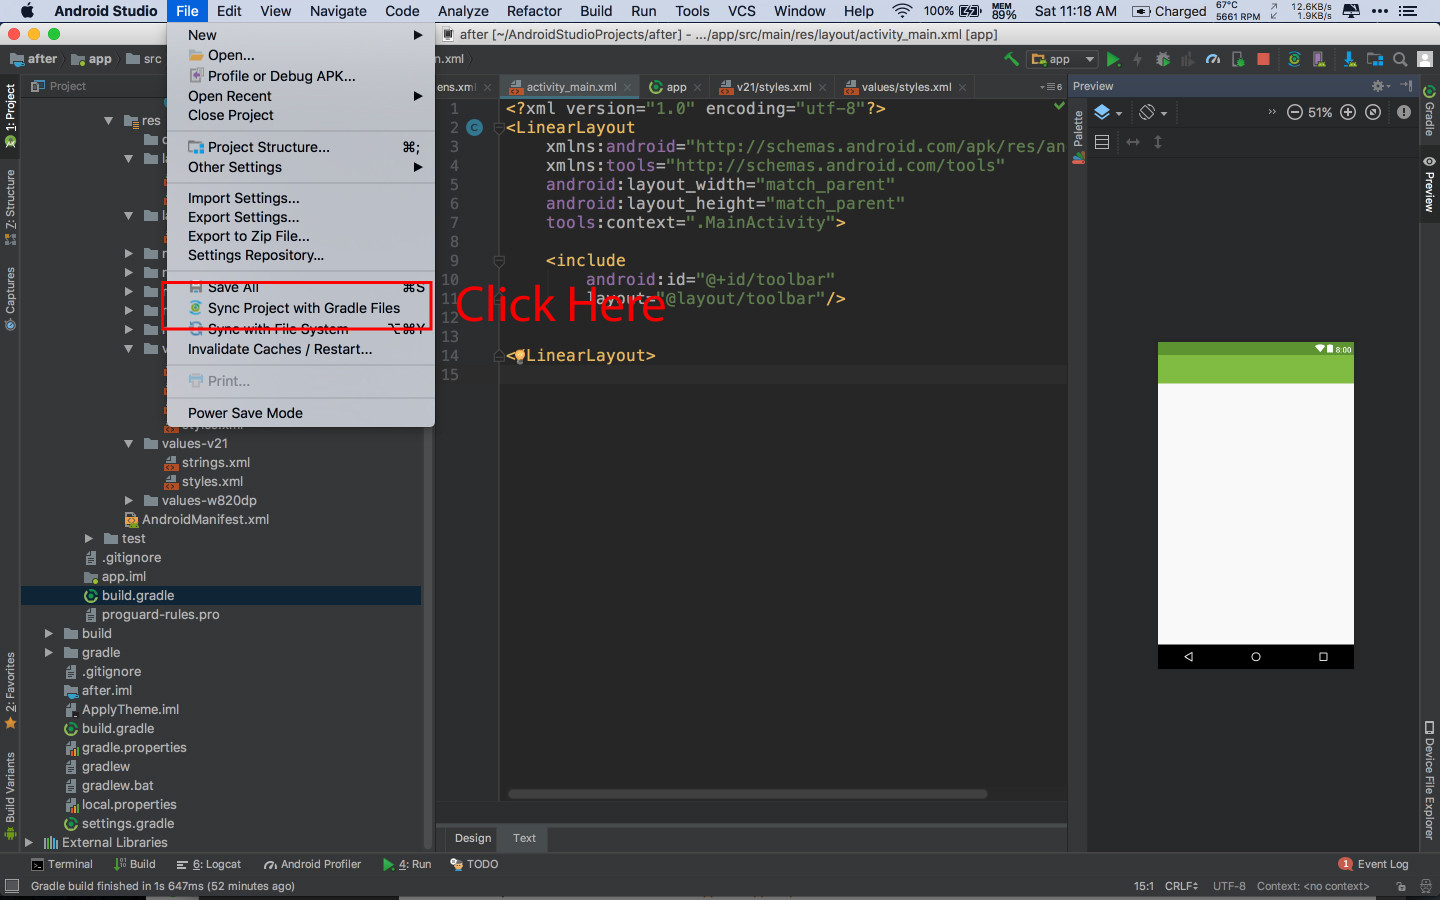1440x900 pixels.
Task: Collapse the values-v21 folder
Action: [128, 443]
